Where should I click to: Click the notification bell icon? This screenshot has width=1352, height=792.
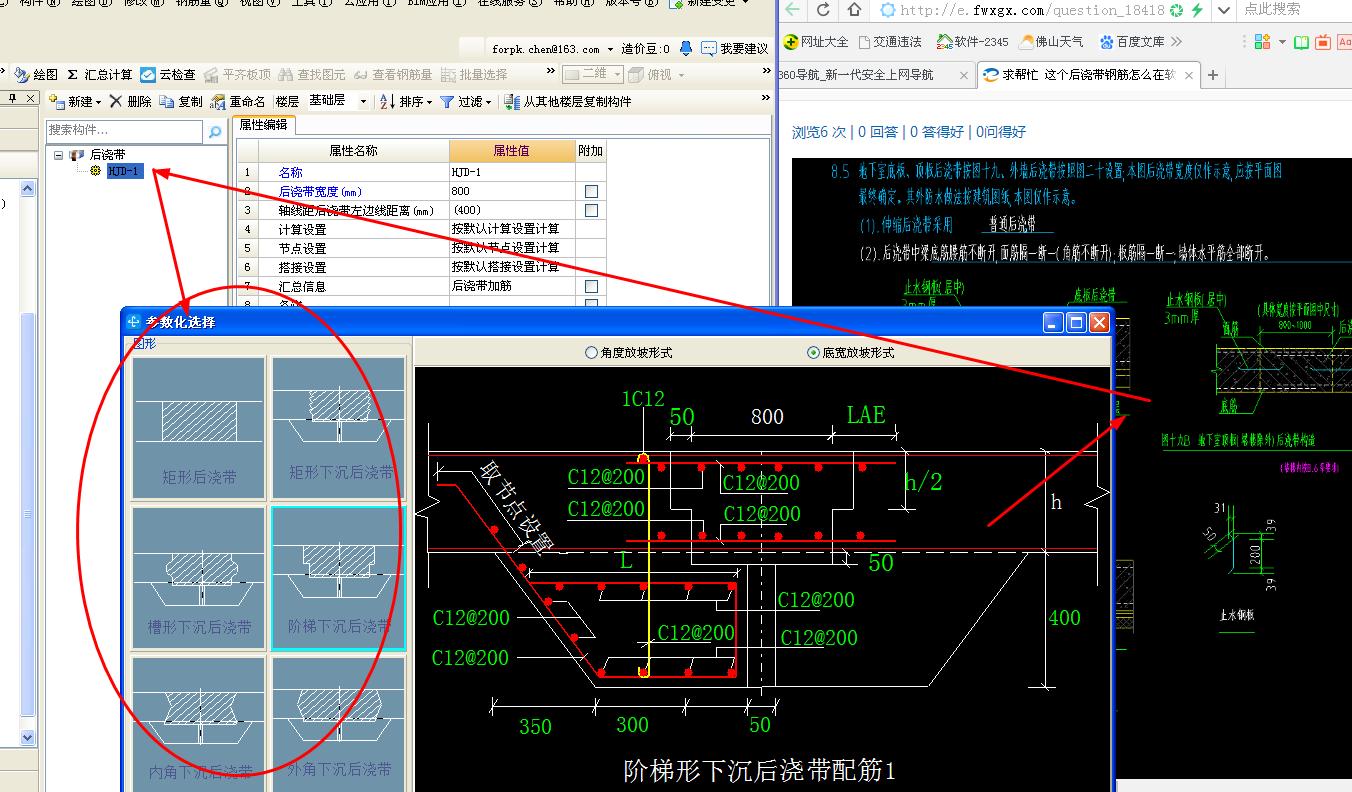pos(685,48)
